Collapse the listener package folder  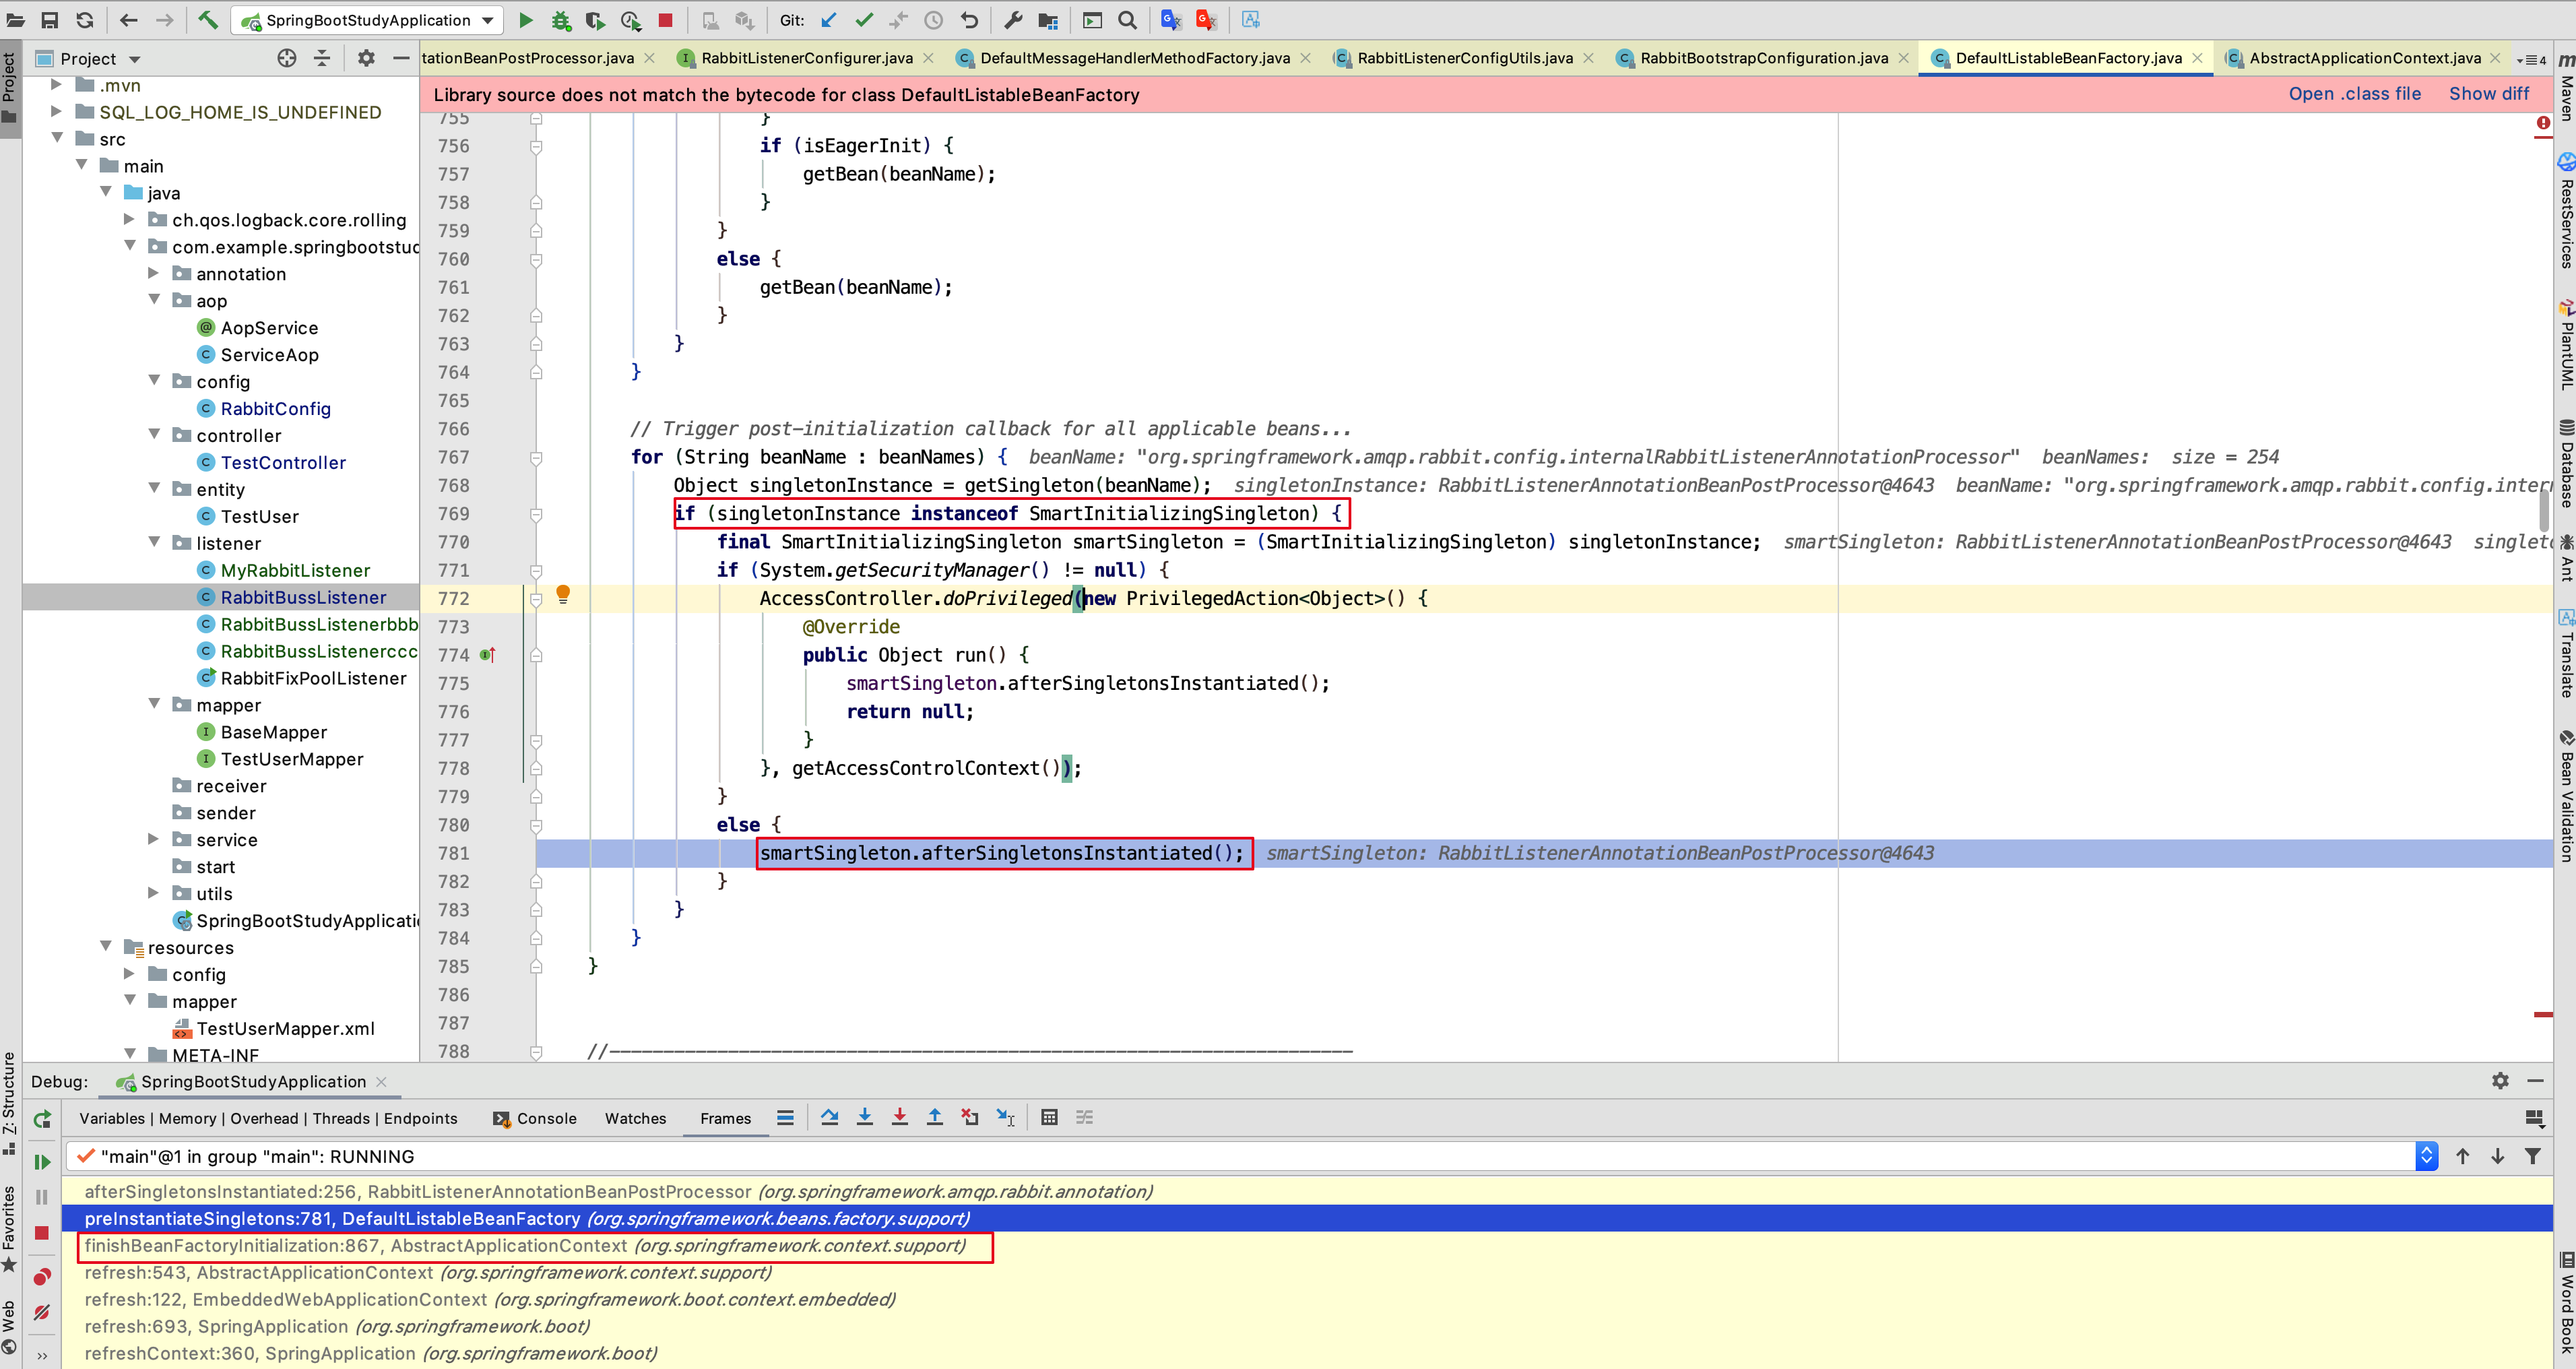click(154, 543)
